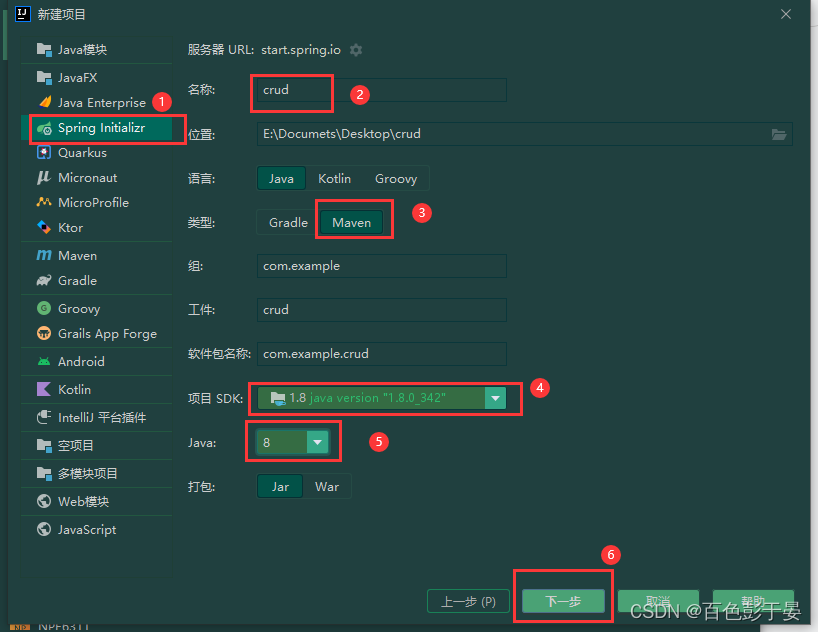Choose Maven as project type
The height and width of the screenshot is (632, 818).
point(352,223)
